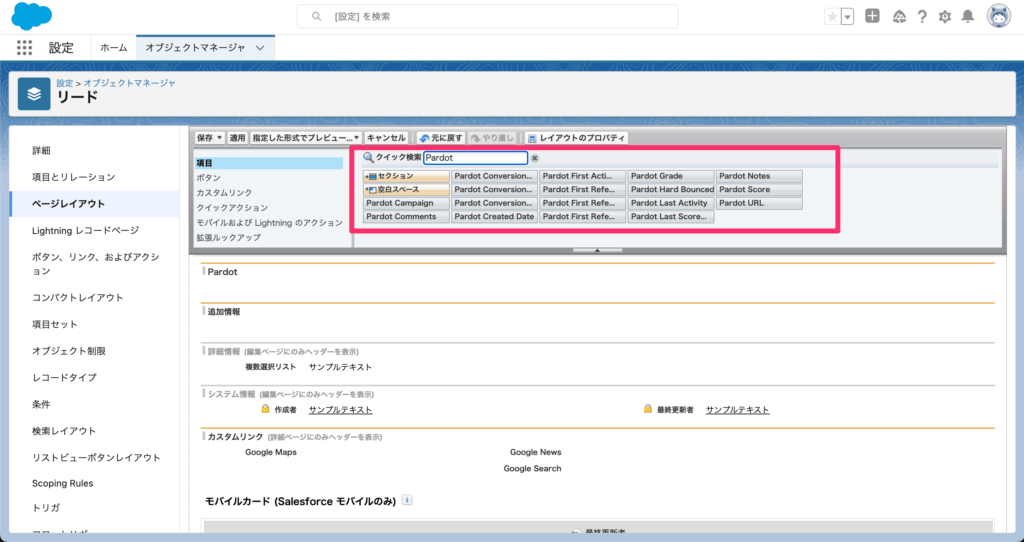Switch to the ホーム tab
Viewport: 1024px width, 542px height.
point(114,48)
